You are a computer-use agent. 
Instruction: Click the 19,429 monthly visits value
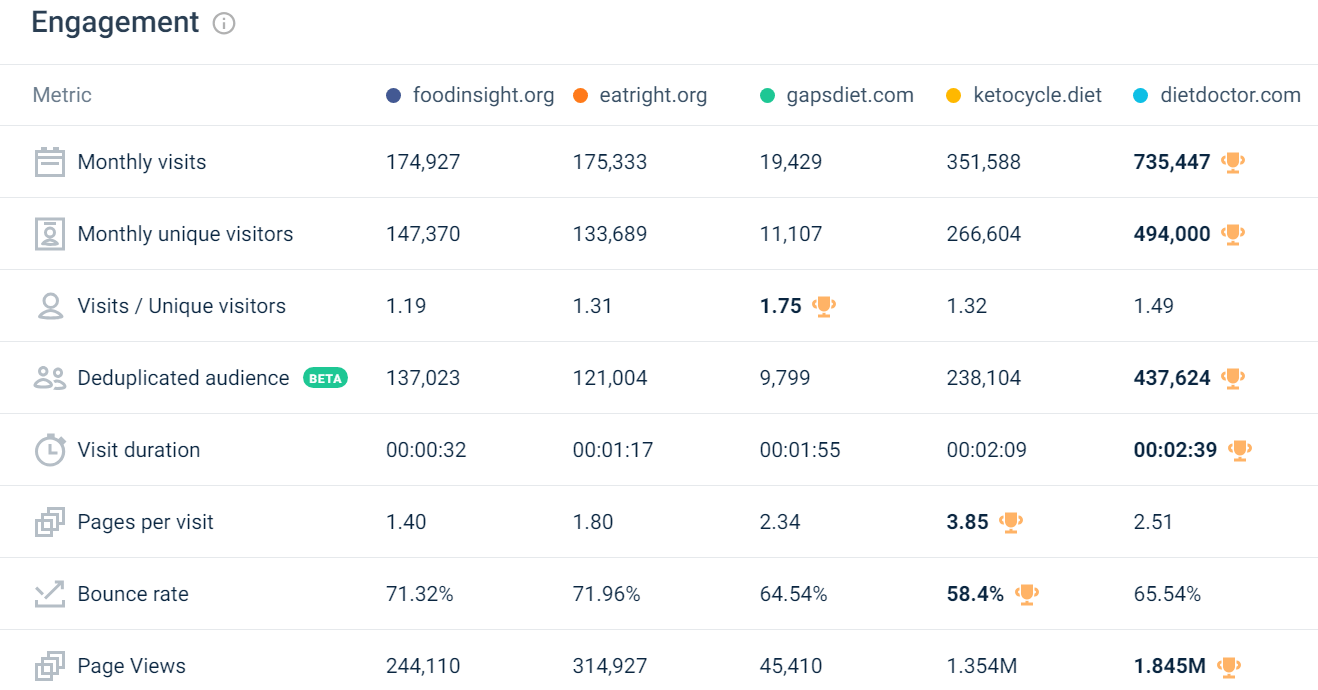point(791,162)
